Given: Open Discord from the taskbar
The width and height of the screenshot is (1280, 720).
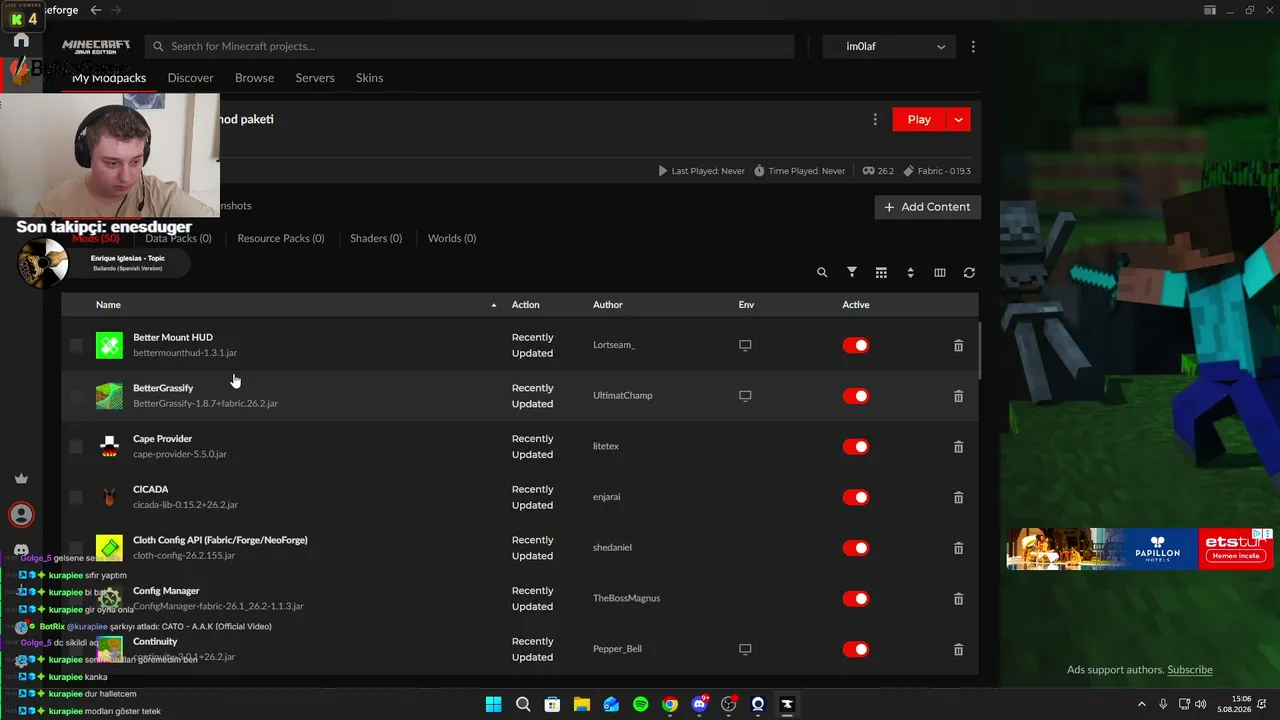Looking at the screenshot, I should (700, 704).
